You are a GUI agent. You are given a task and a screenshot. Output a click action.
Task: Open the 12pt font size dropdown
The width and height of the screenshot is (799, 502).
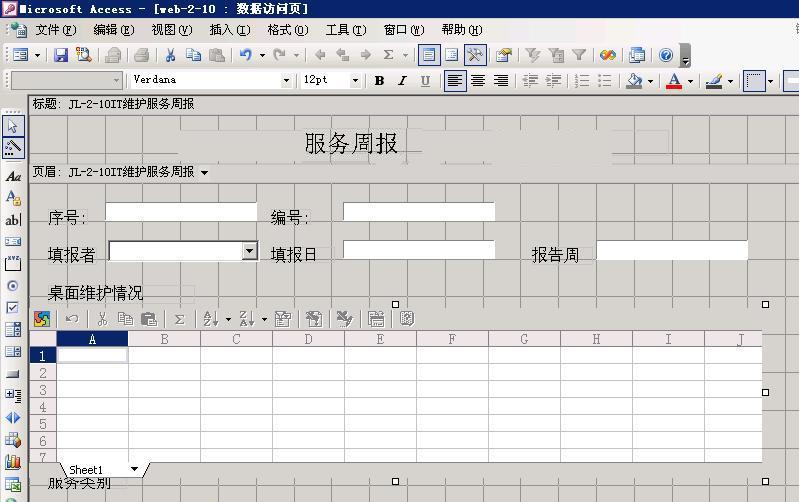pyautogui.click(x=355, y=80)
